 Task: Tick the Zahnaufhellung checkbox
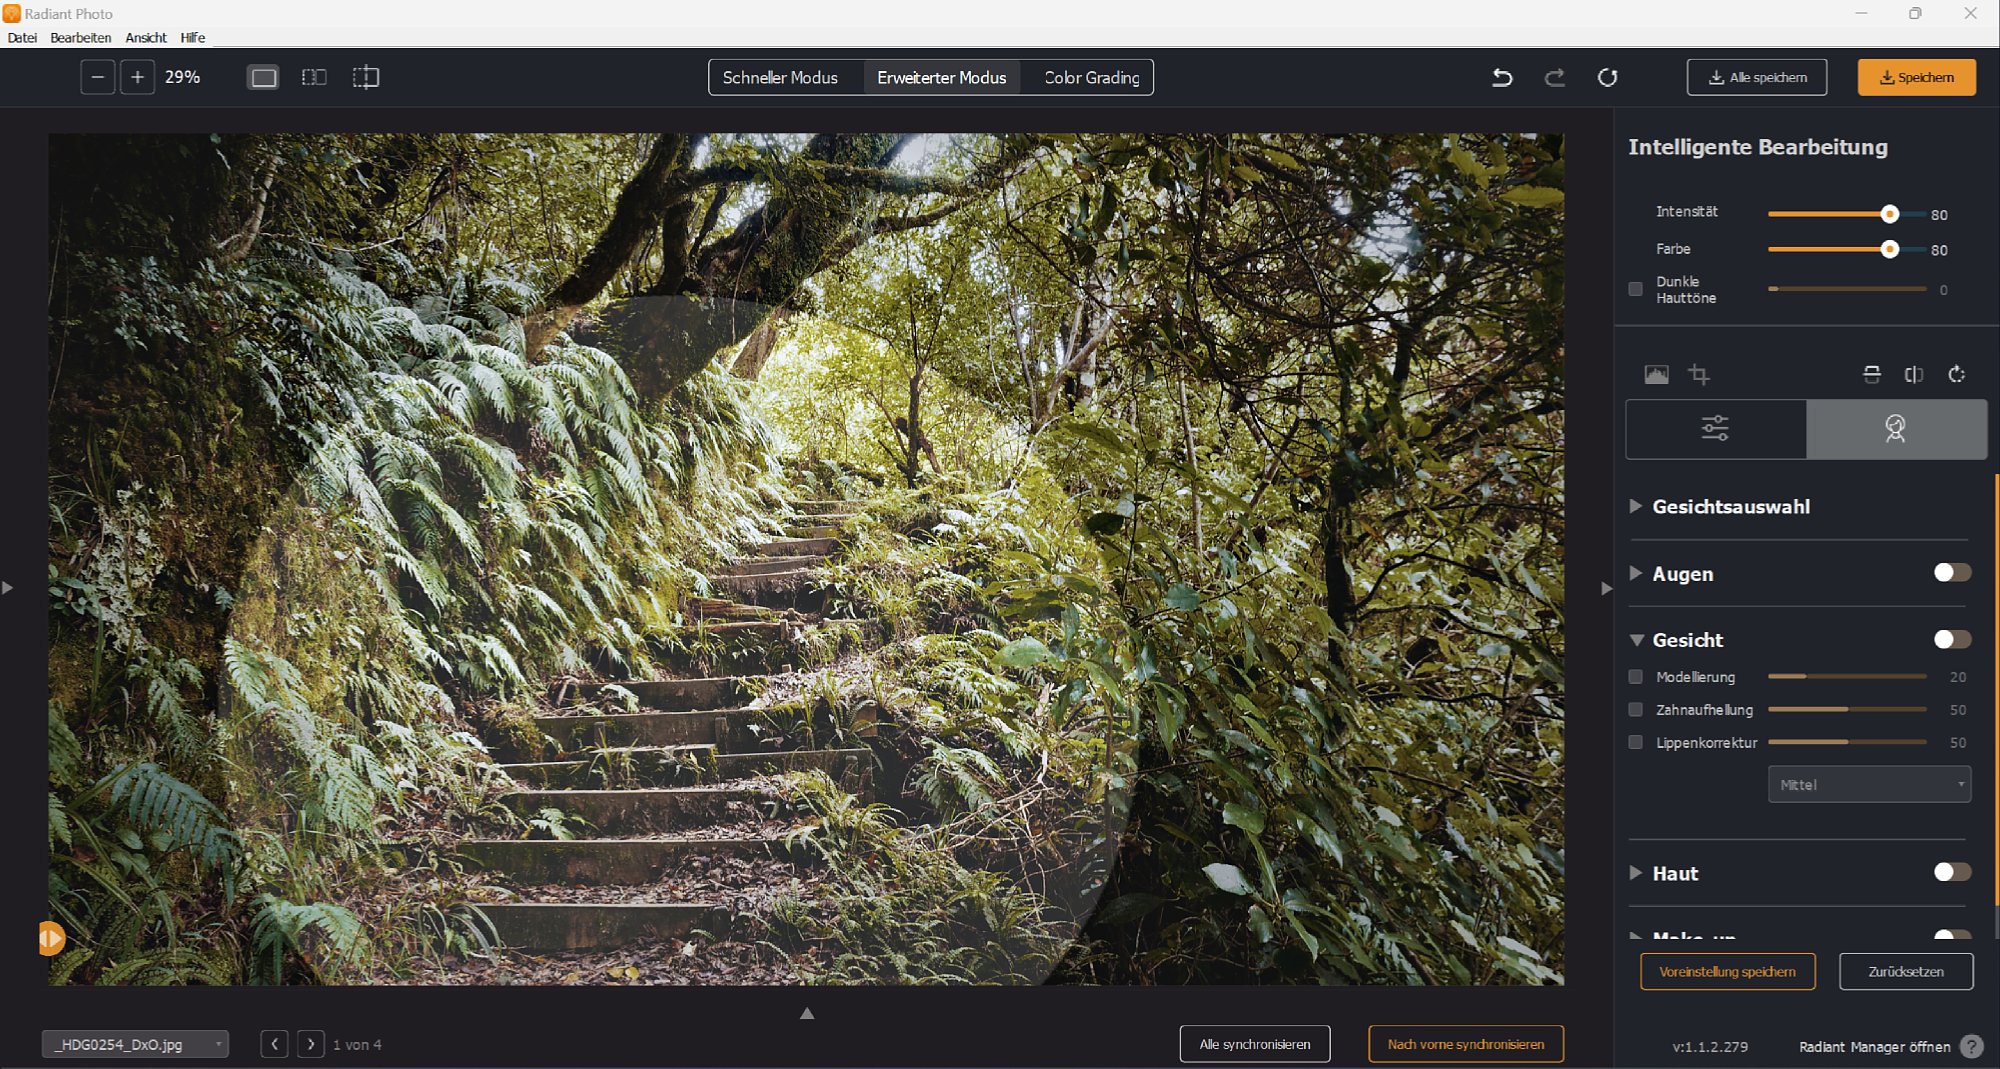coord(1636,710)
